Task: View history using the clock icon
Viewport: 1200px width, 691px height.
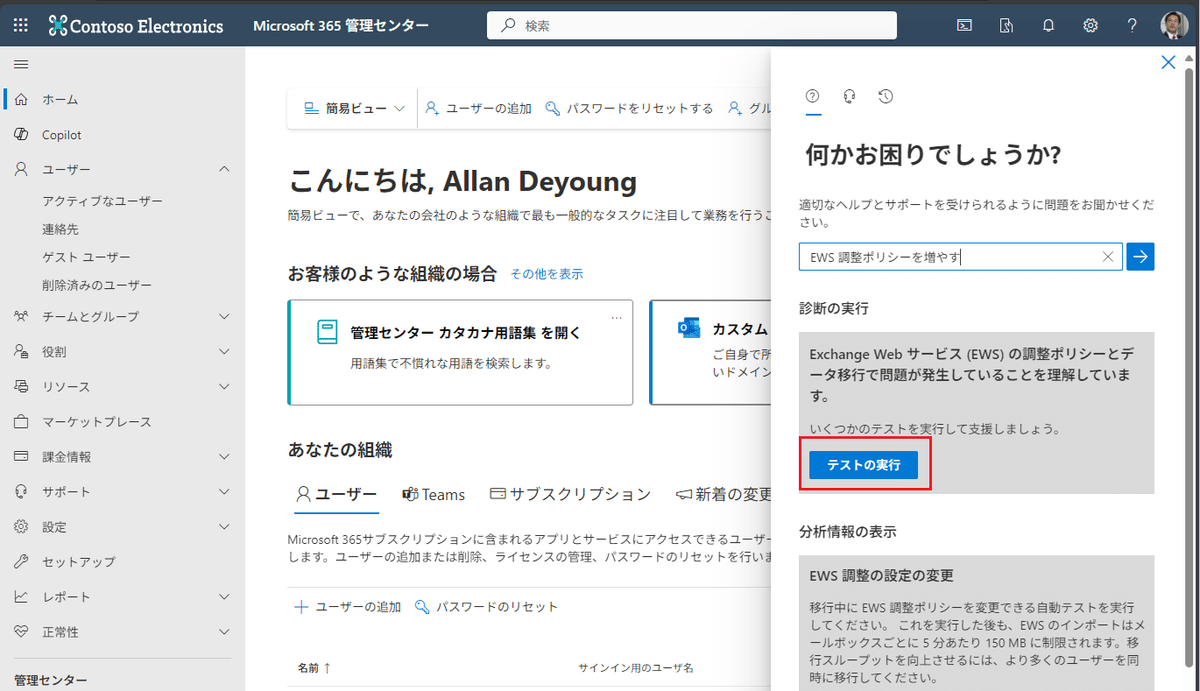Action: click(885, 96)
